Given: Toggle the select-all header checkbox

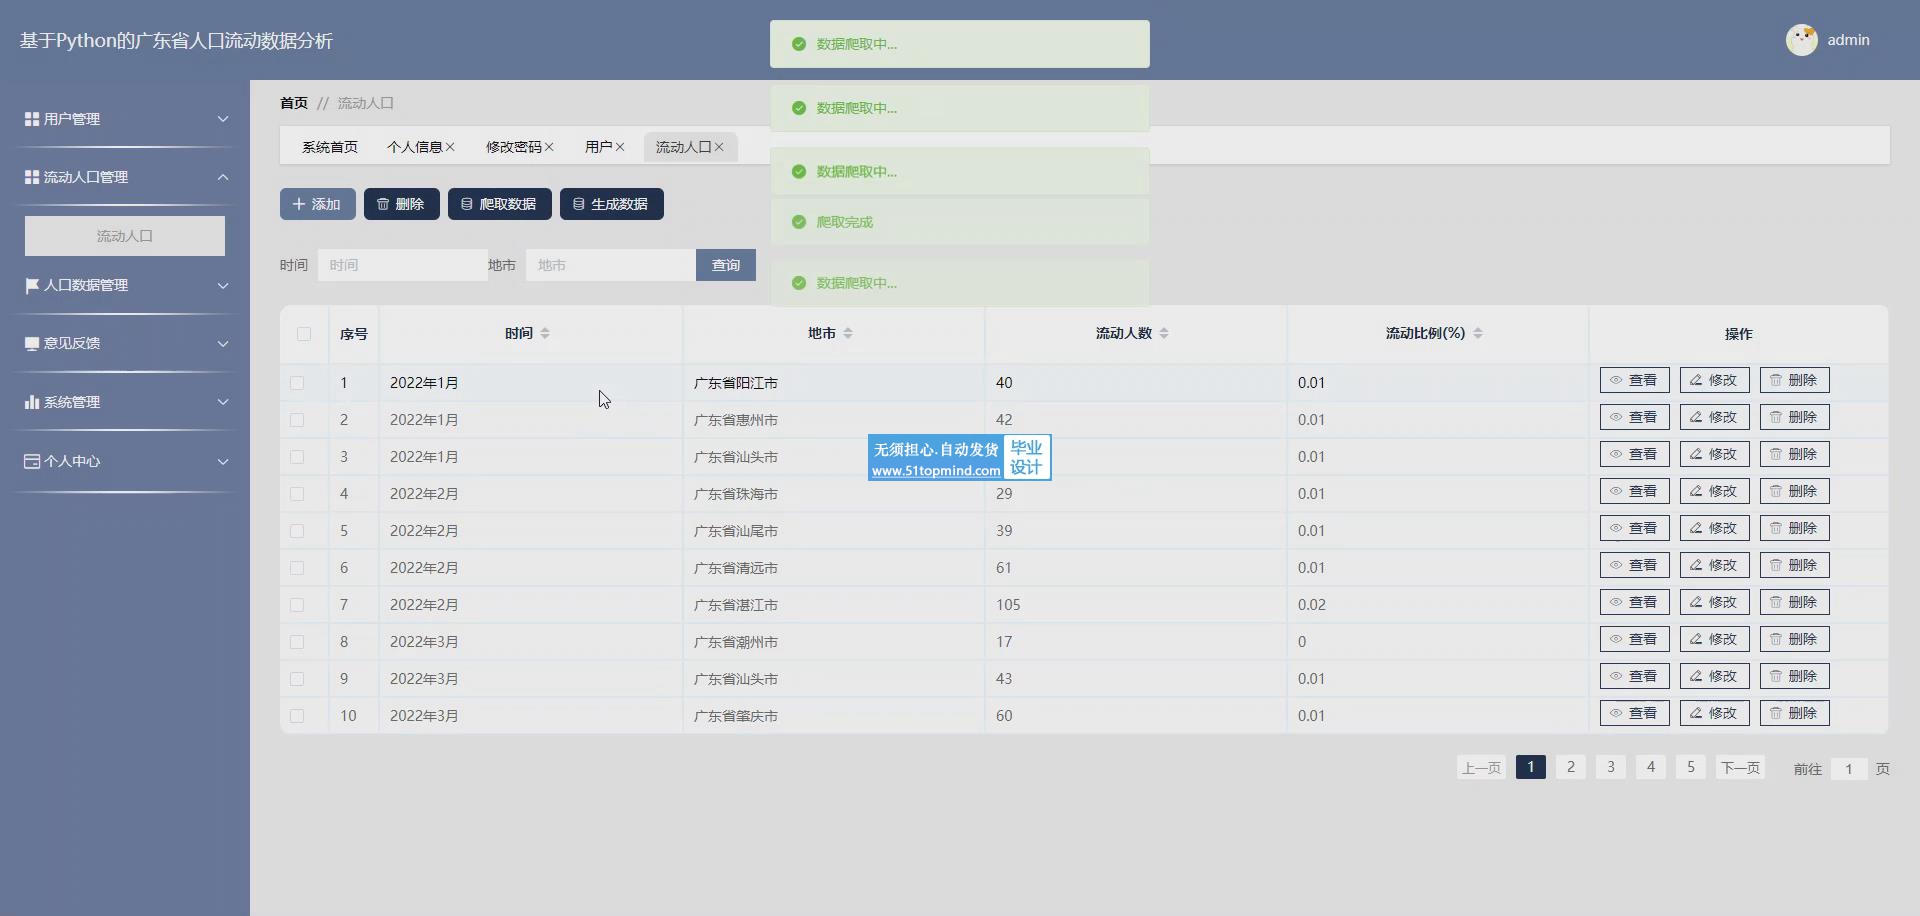Looking at the screenshot, I should pos(304,334).
